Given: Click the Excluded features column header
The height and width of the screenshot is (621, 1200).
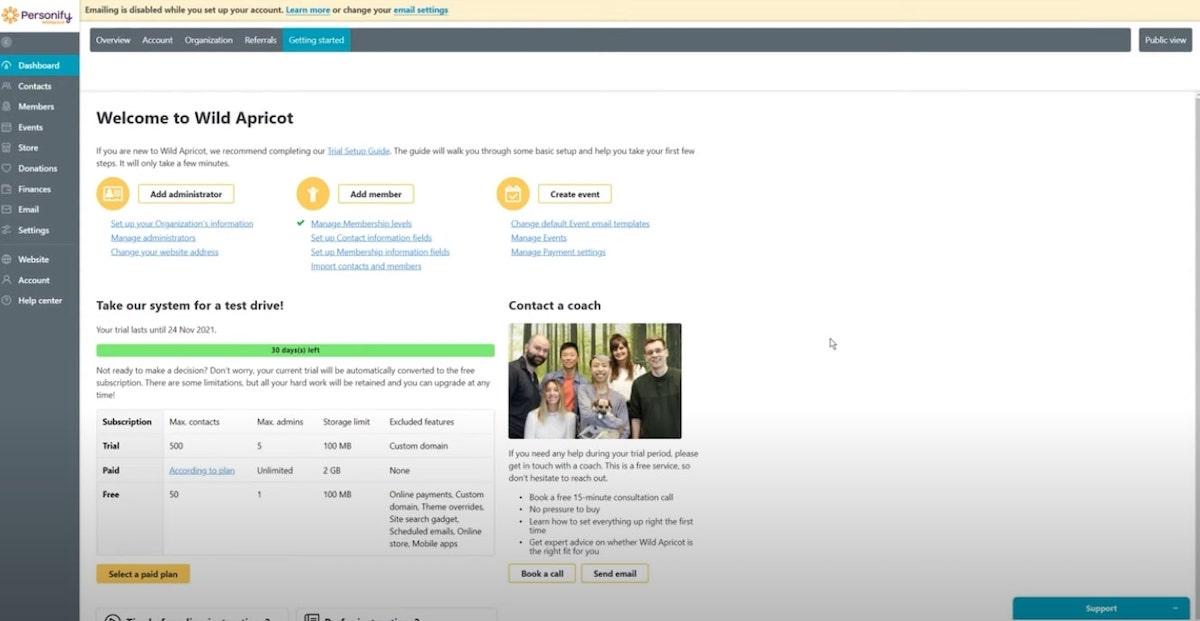Looking at the screenshot, I should [421, 422].
